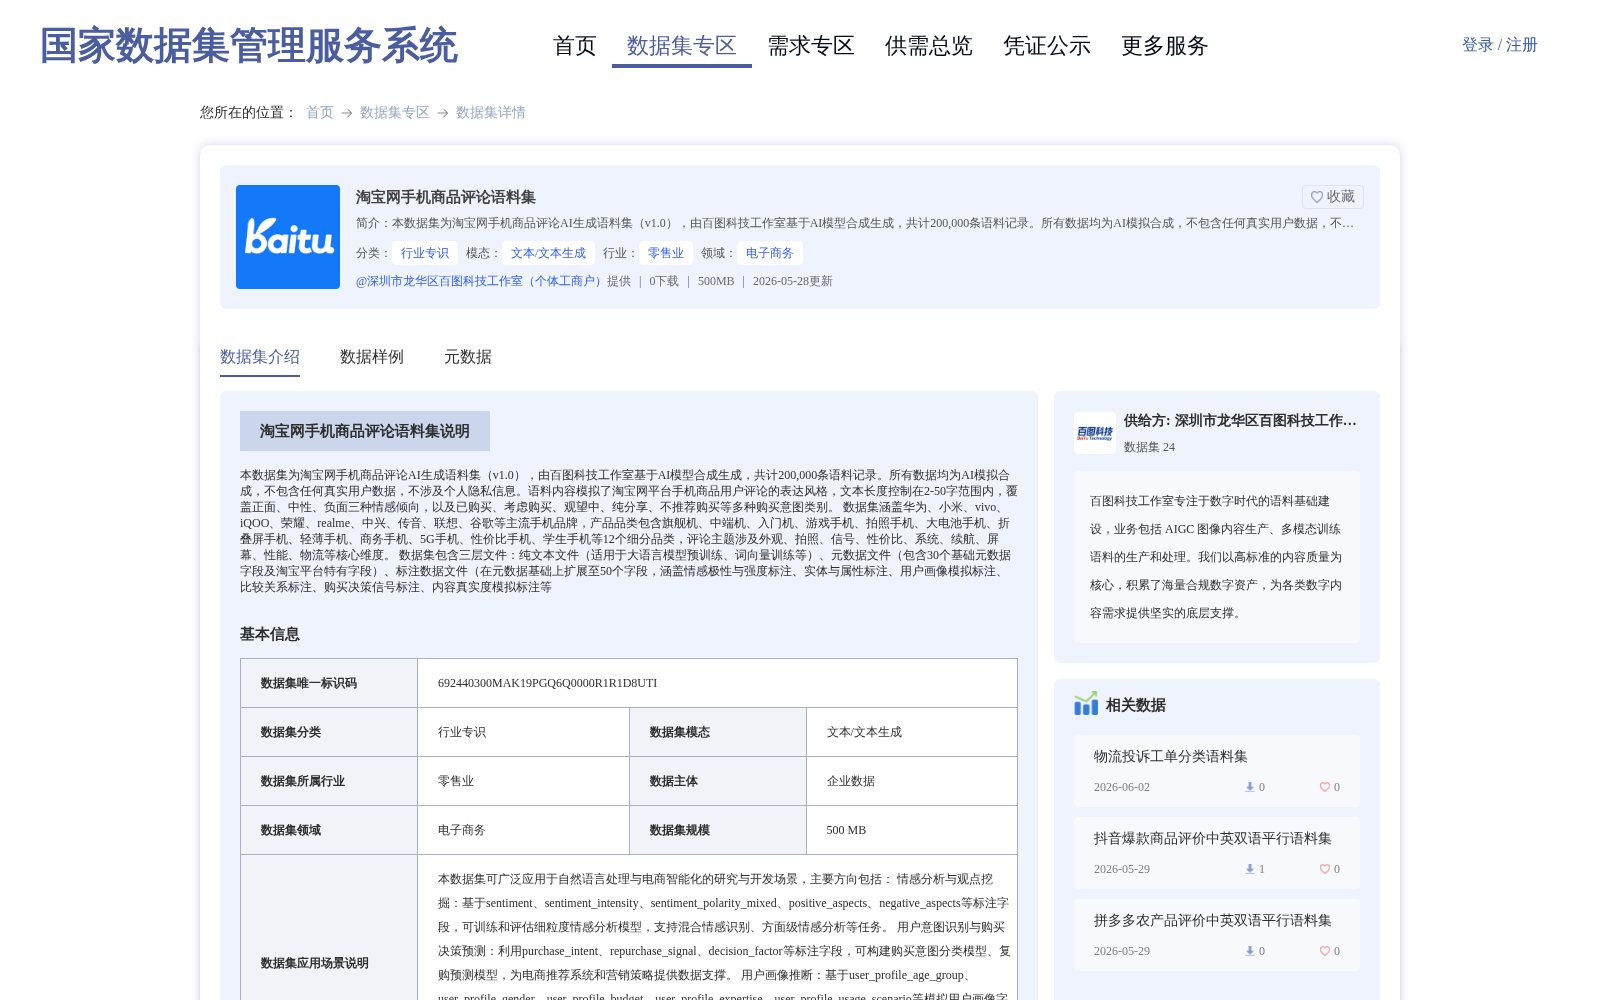Click heart icon for 抖音爆款商品评价中英双语平行语料集
Image resolution: width=1600 pixels, height=1000 pixels.
point(1324,869)
